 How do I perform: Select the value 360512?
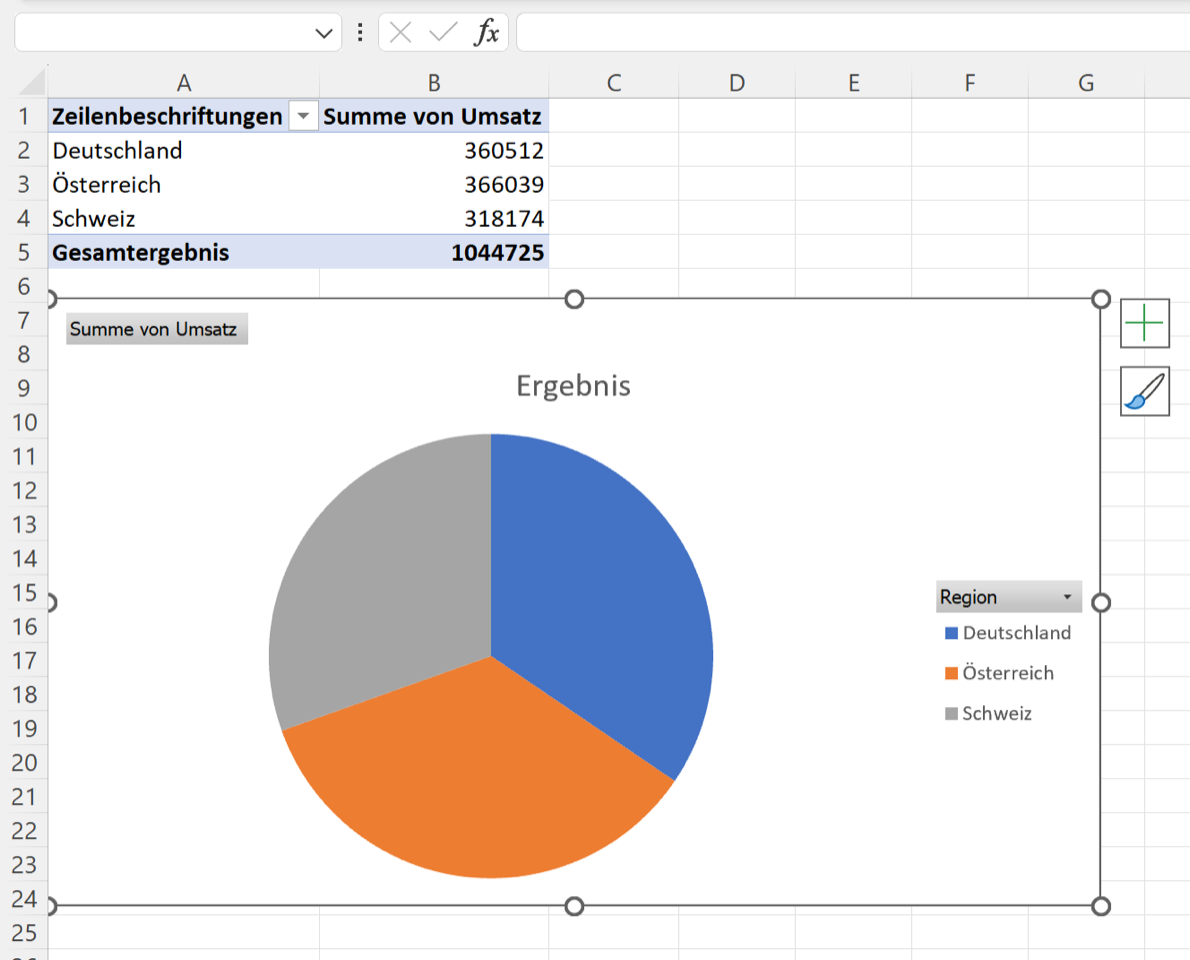[434, 150]
